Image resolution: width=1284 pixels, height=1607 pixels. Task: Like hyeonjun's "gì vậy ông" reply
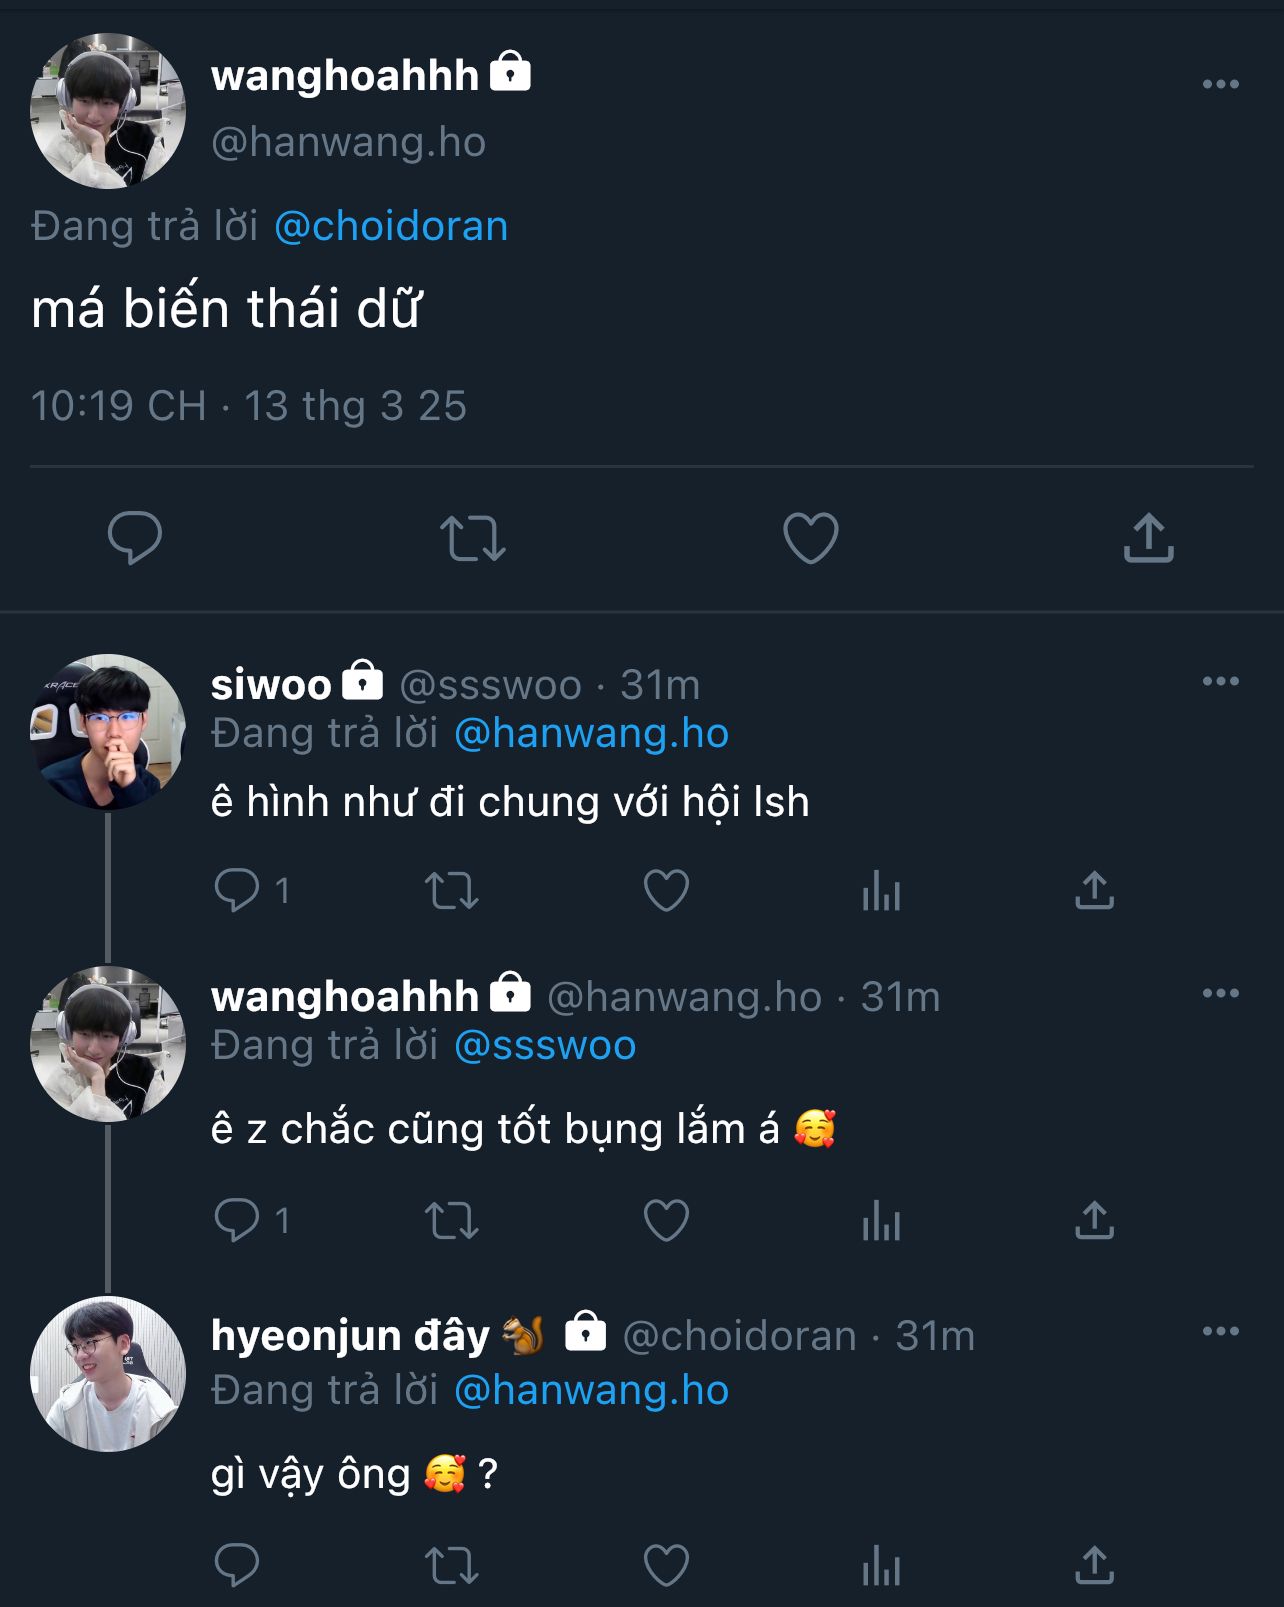click(x=666, y=1565)
